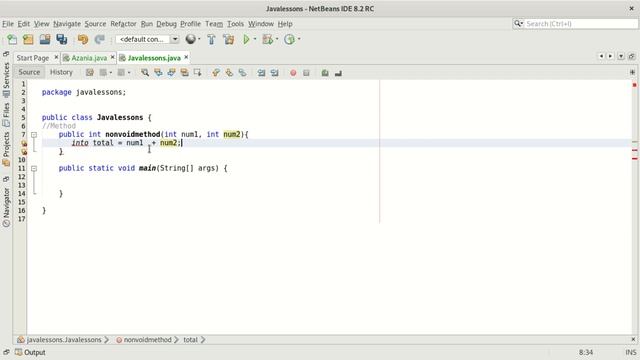Open the Debug Project dropdown arrow
This screenshot has height=360, width=640.
(276, 39)
